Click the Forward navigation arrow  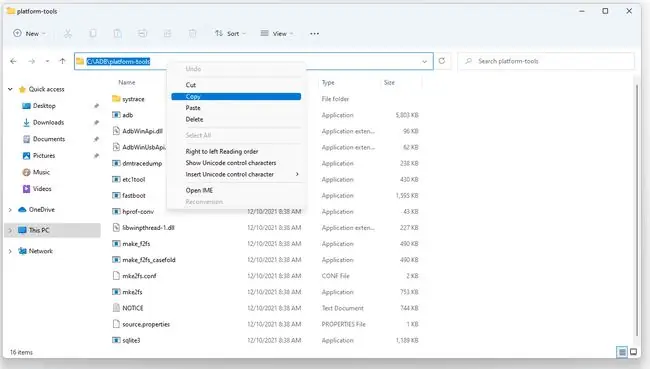(32, 61)
